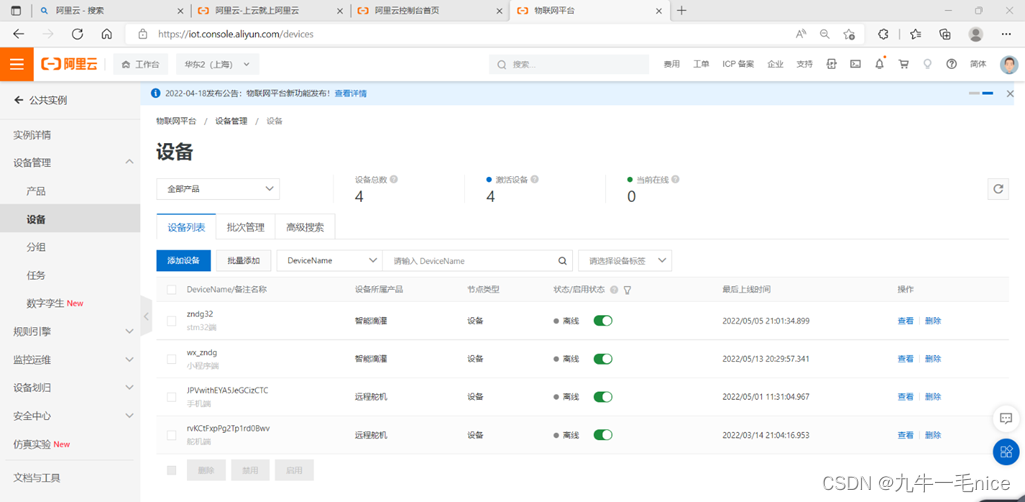The image size is (1025, 502).
Task: Go back with 公共实例 arrow
Action: pos(18,100)
